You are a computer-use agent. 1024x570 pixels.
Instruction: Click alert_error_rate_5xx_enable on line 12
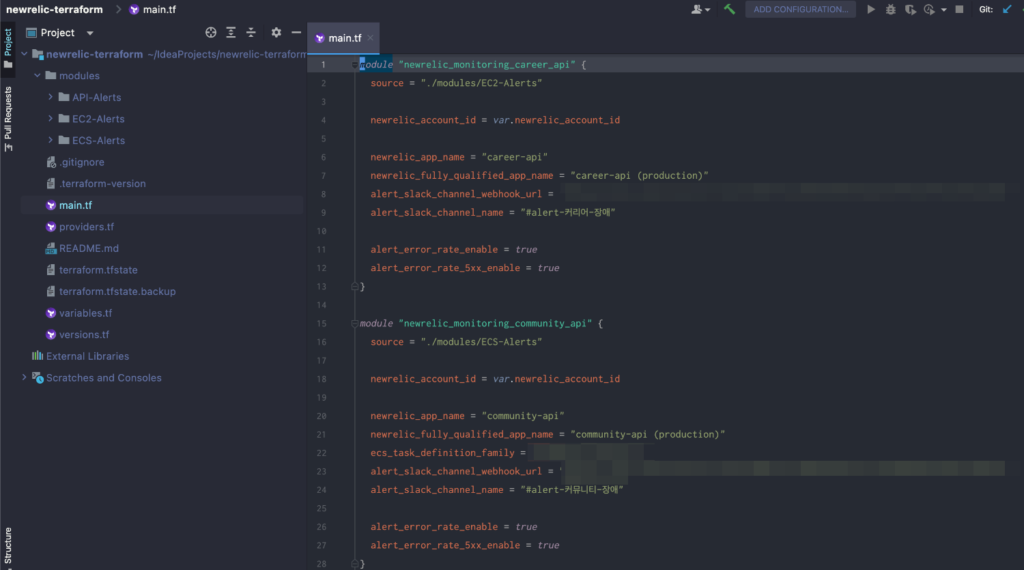click(445, 268)
